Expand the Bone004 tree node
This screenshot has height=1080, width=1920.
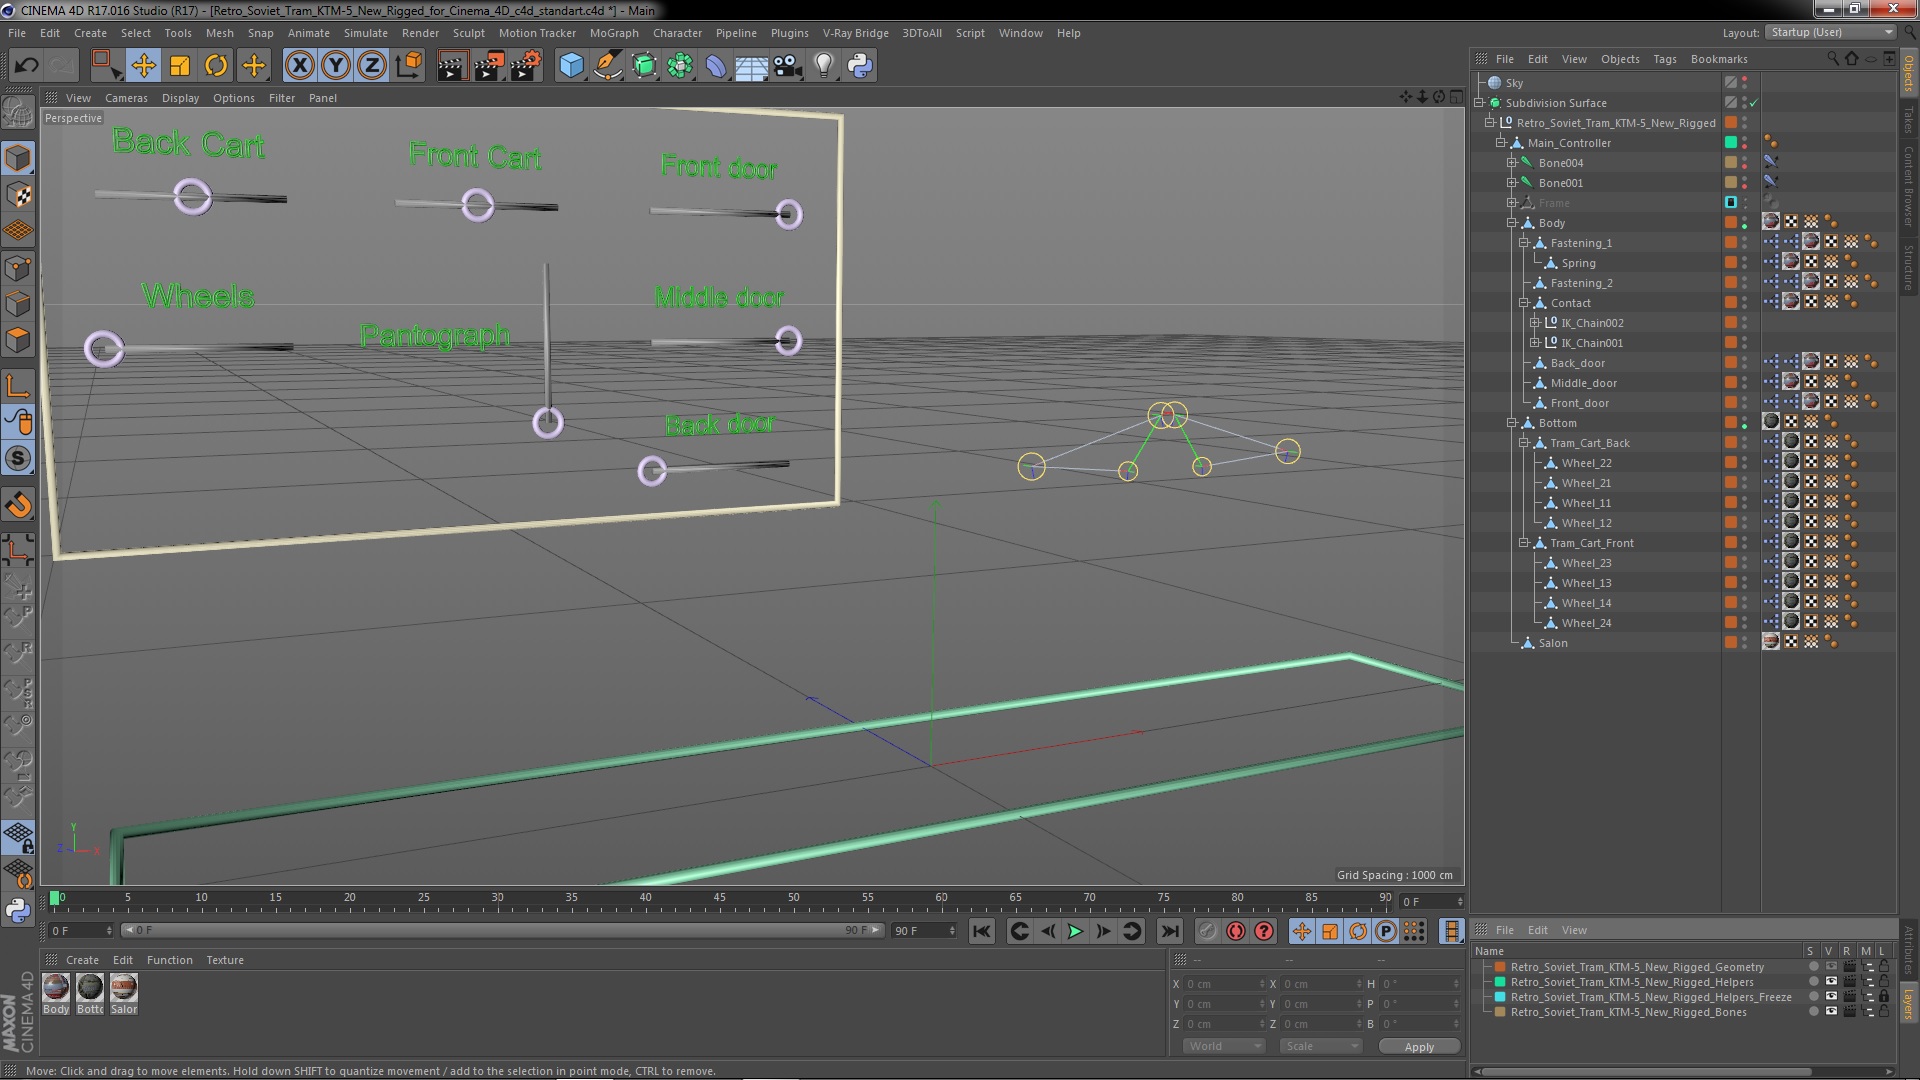(1512, 163)
